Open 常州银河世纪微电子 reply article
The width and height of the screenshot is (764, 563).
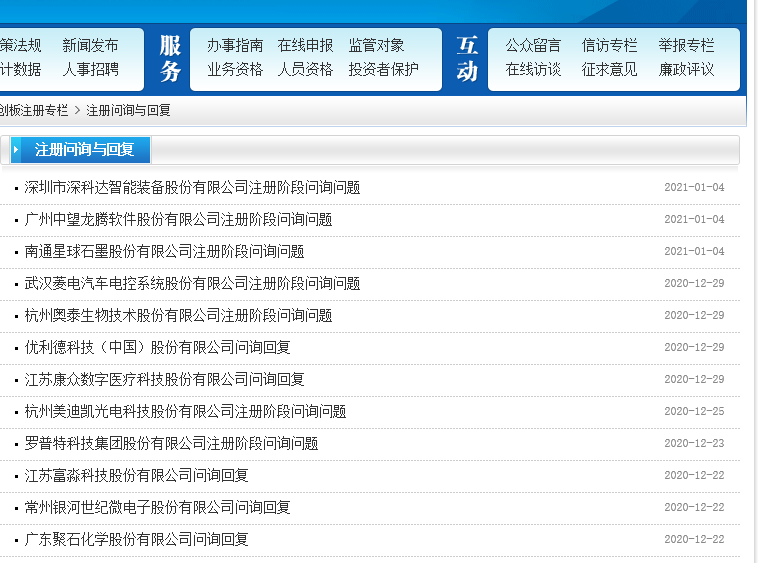(x=157, y=507)
